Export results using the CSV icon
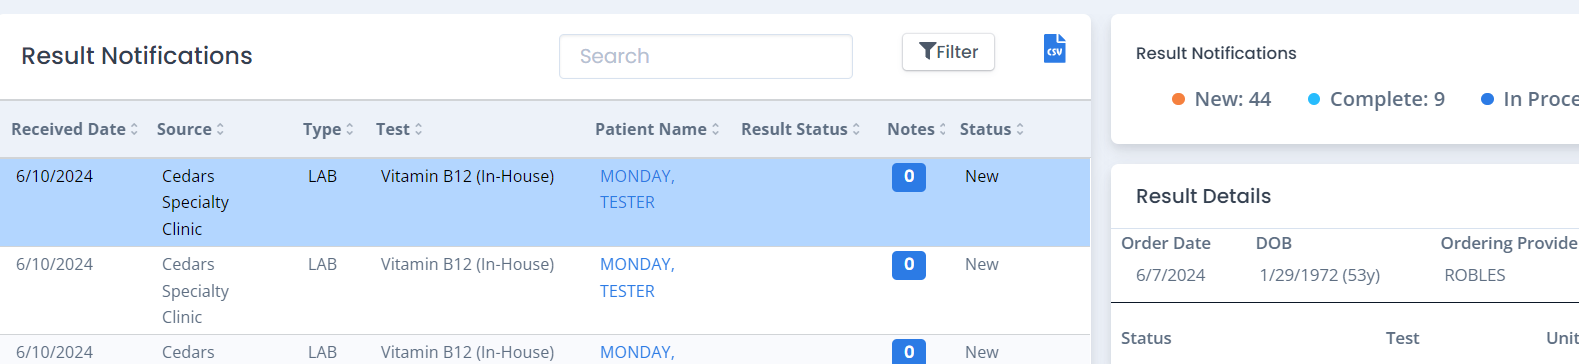 (x=1054, y=48)
